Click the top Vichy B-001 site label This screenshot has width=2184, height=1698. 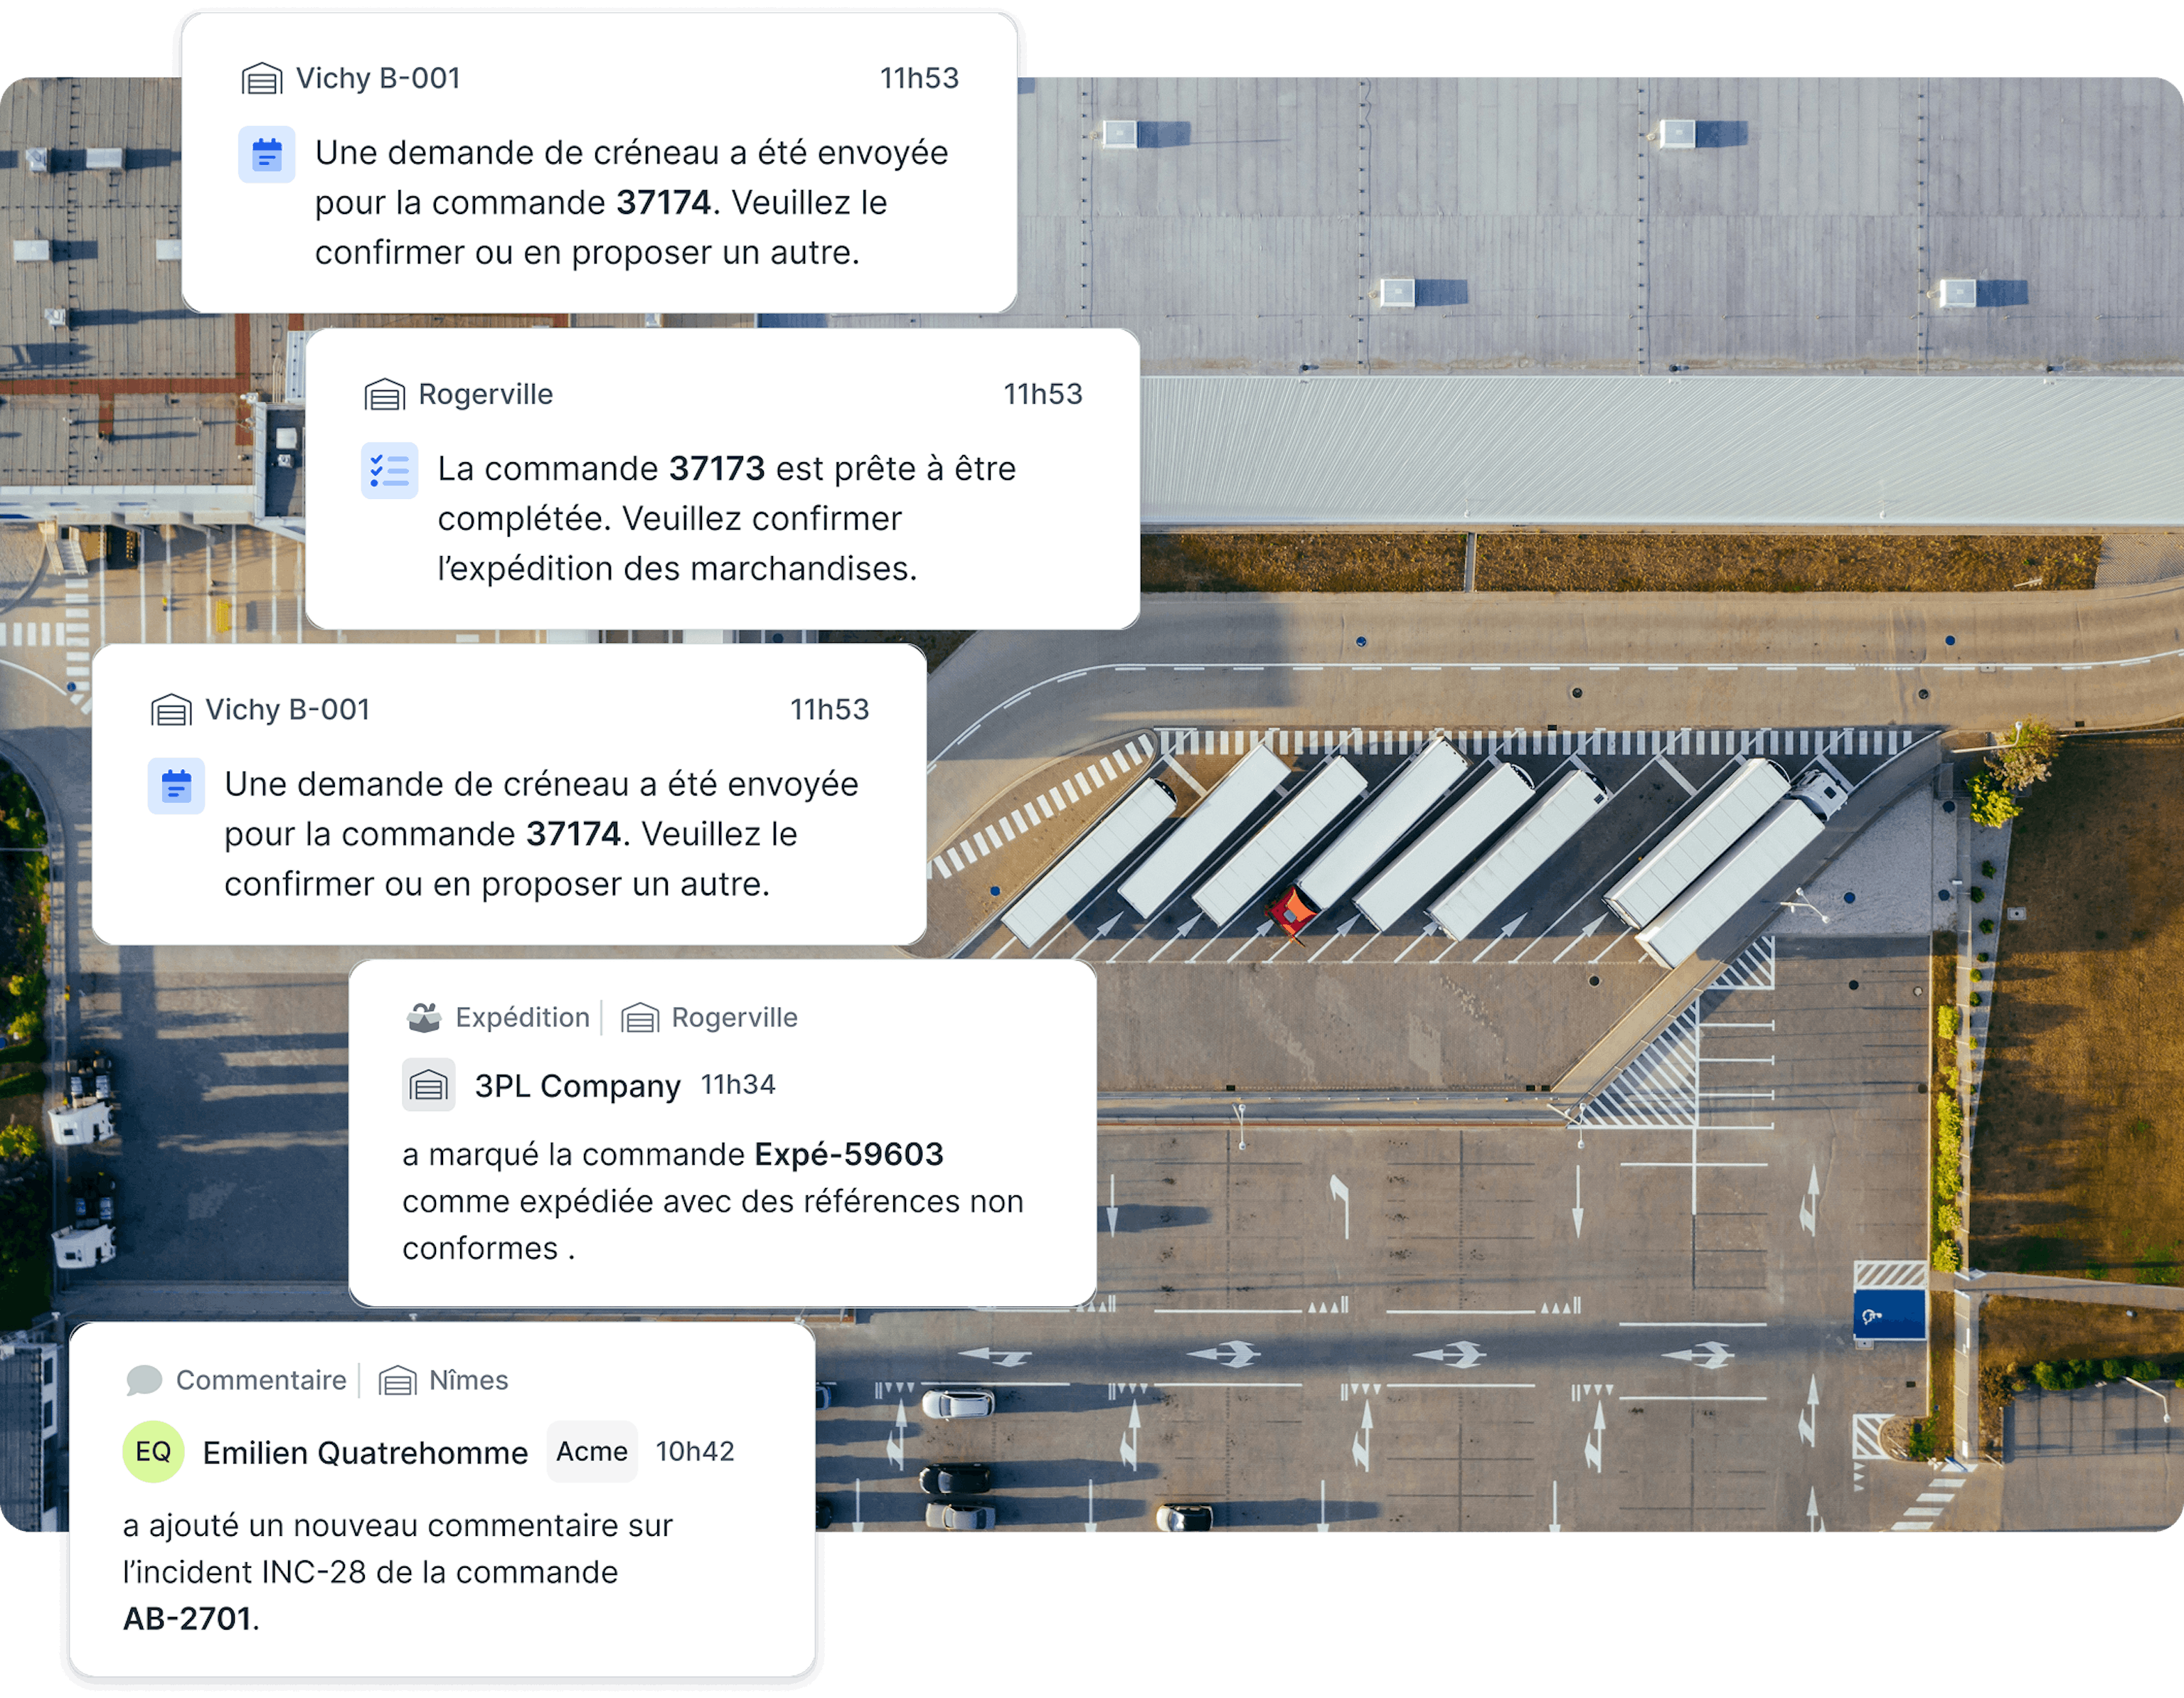[378, 78]
